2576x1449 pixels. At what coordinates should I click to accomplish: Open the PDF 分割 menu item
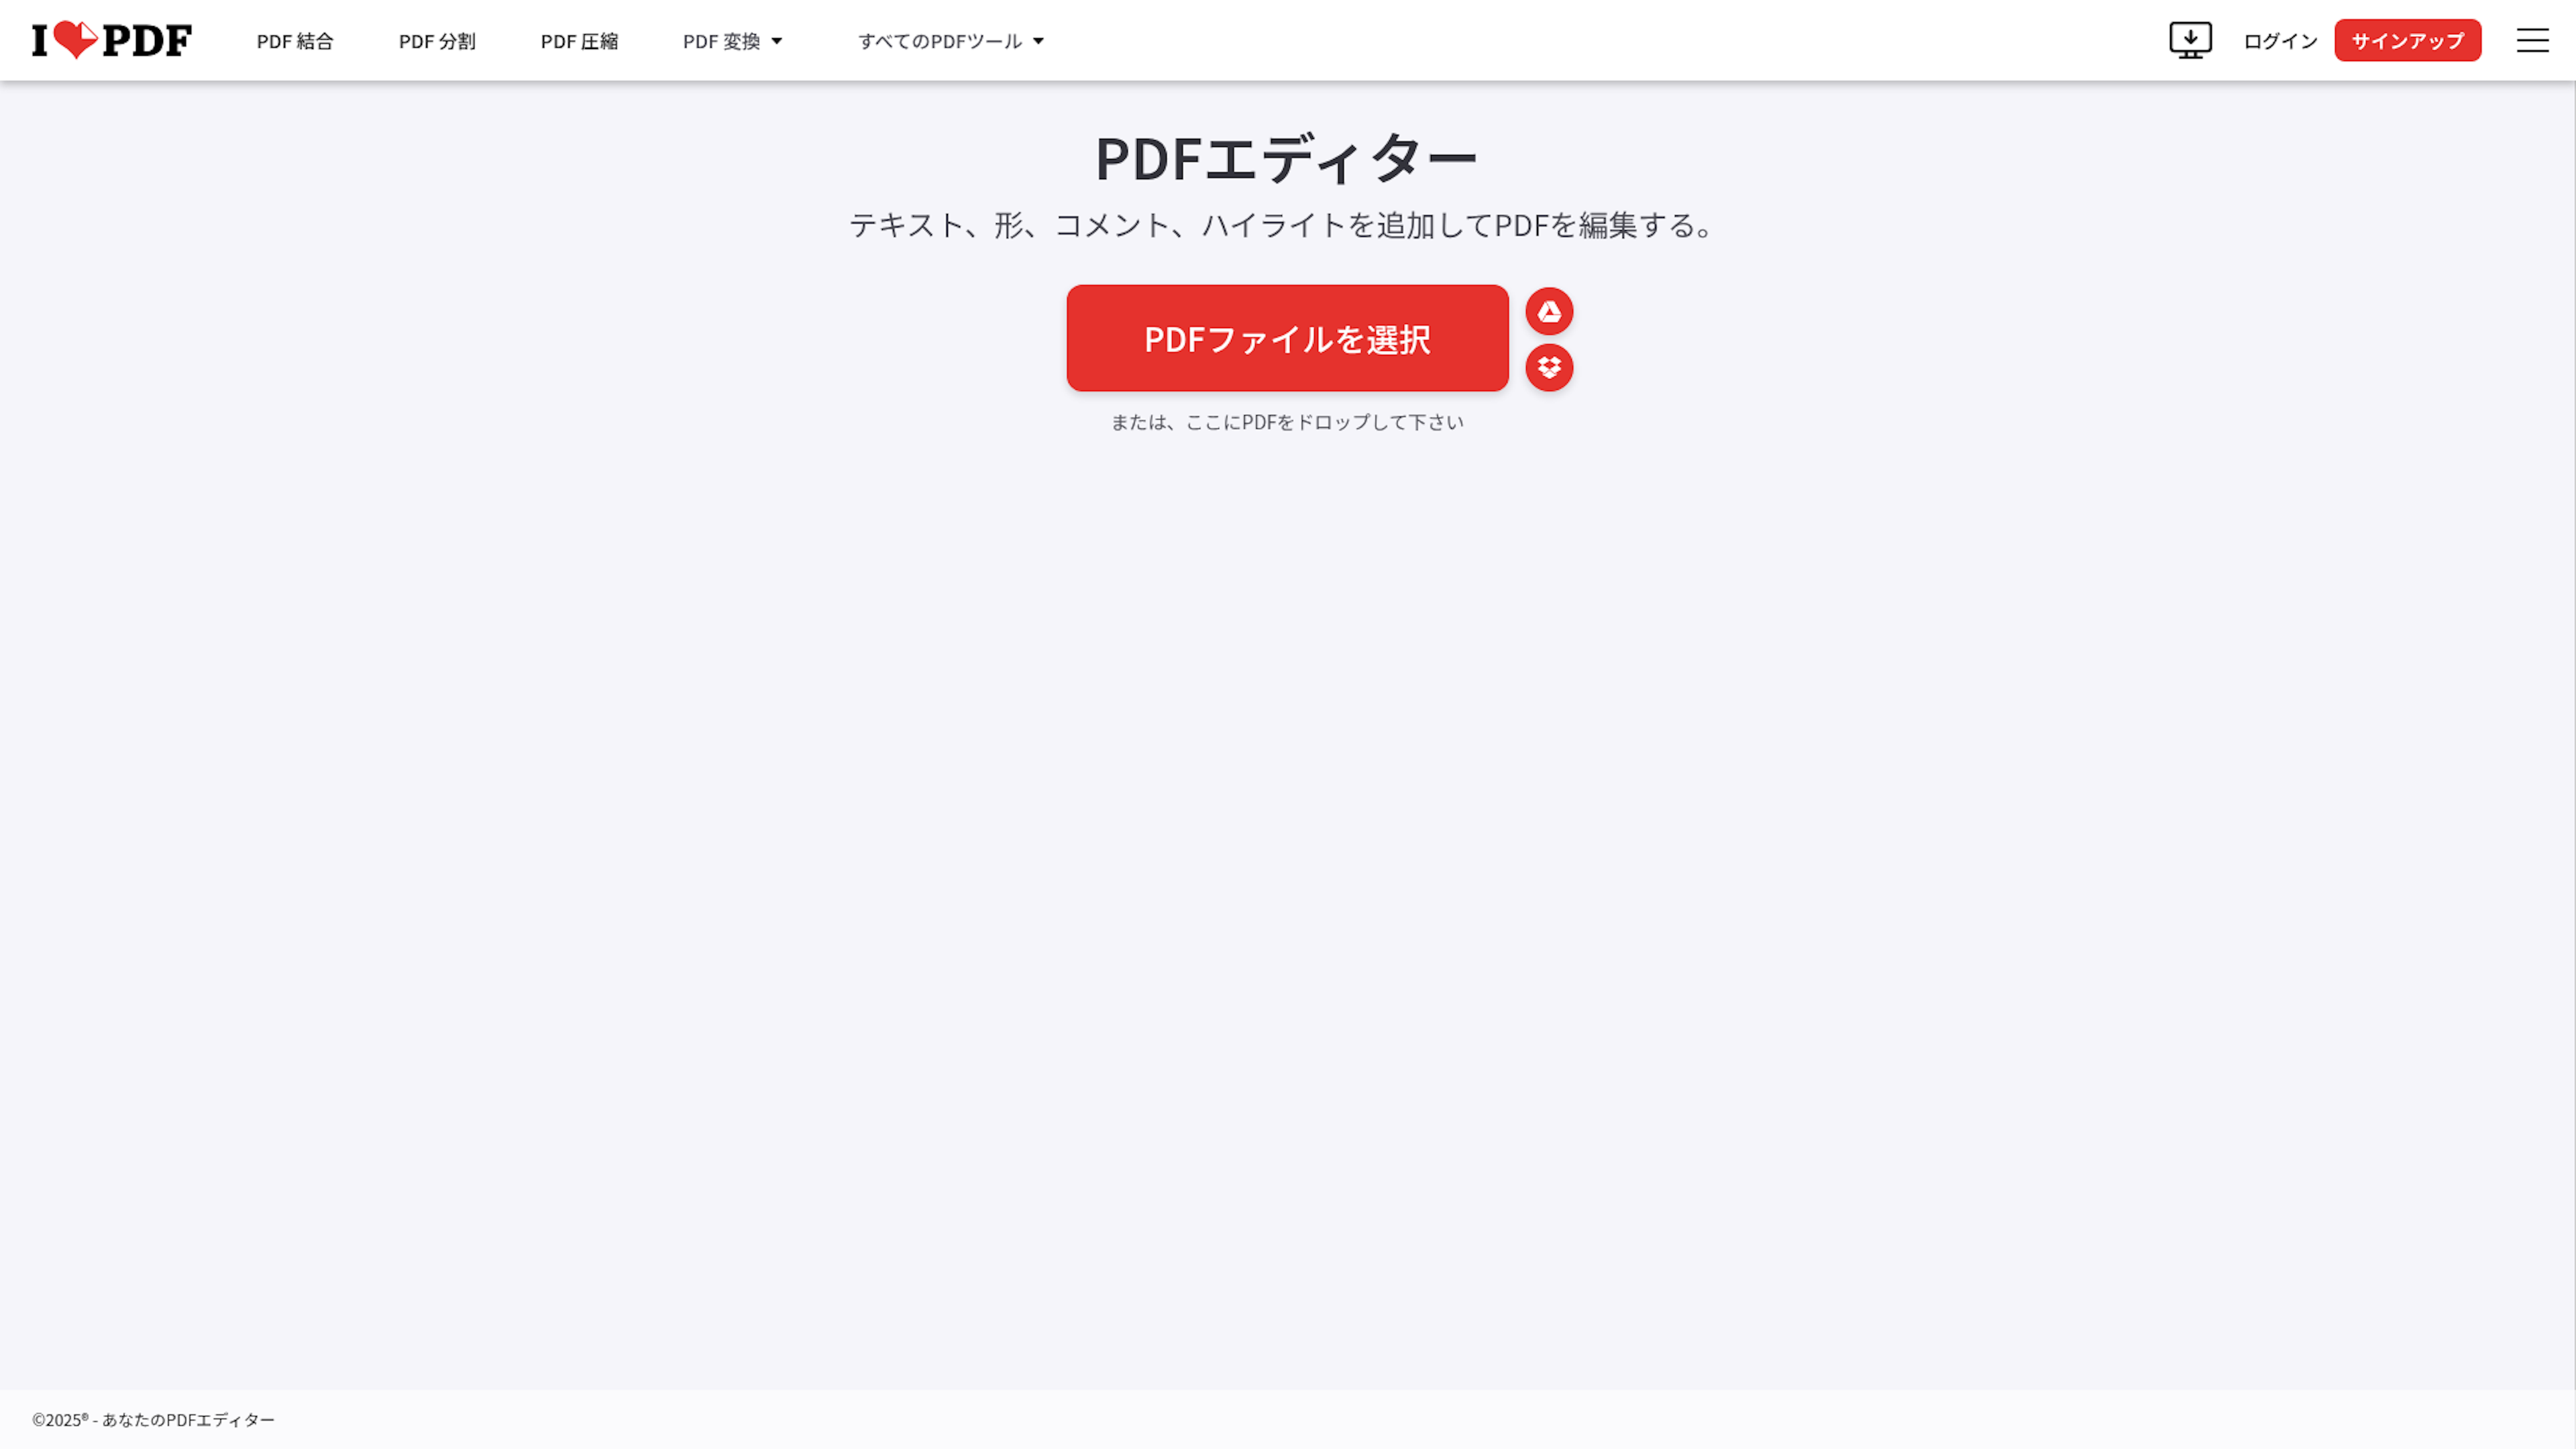pyautogui.click(x=437, y=41)
